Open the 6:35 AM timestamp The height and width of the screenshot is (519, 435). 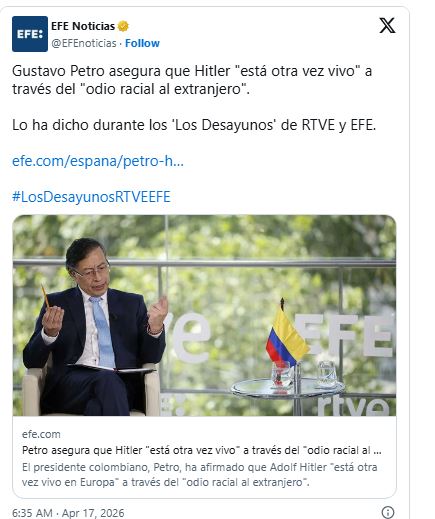[32, 513]
